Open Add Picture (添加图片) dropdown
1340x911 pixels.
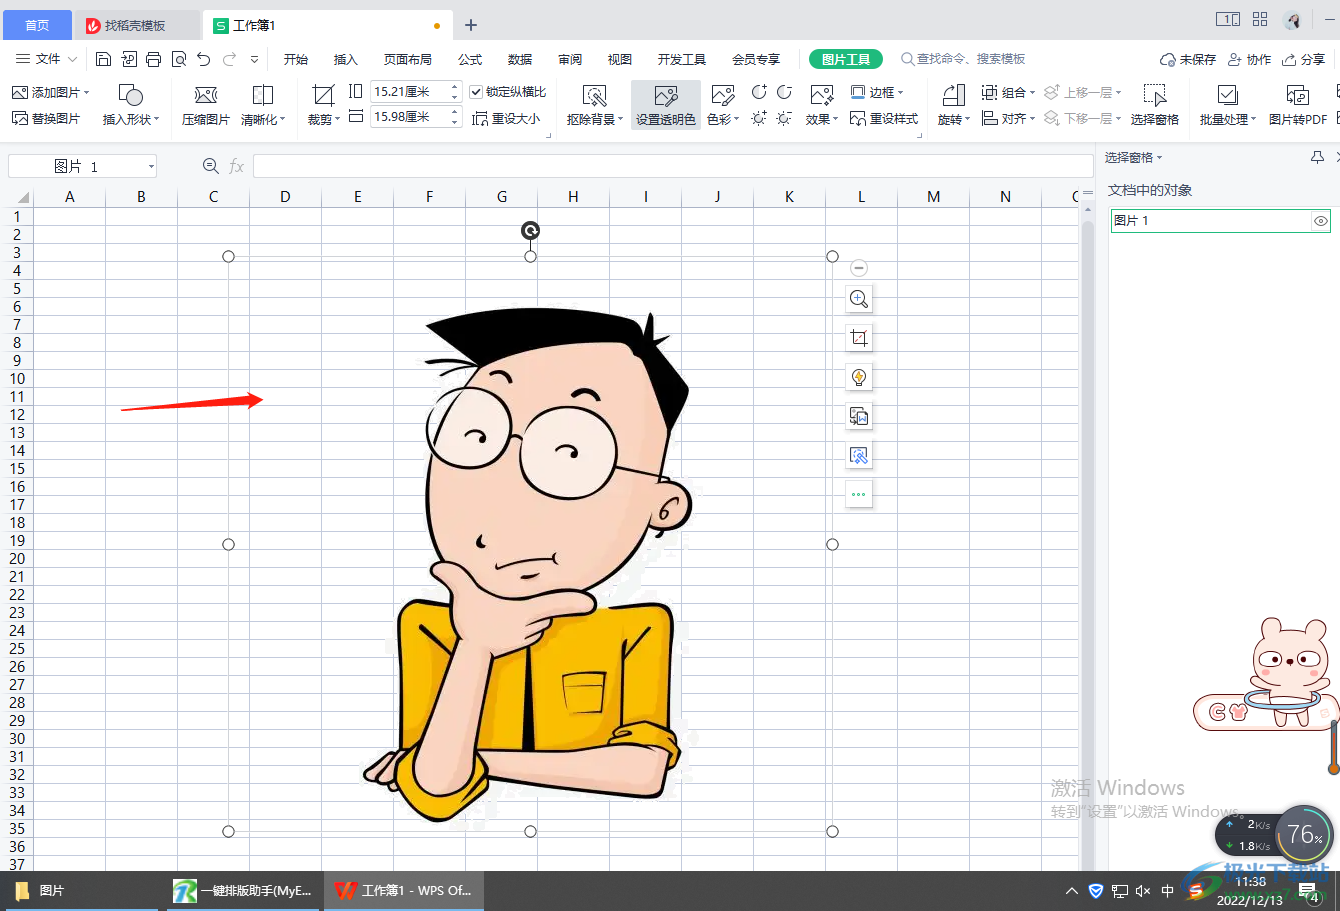pyautogui.click(x=51, y=92)
